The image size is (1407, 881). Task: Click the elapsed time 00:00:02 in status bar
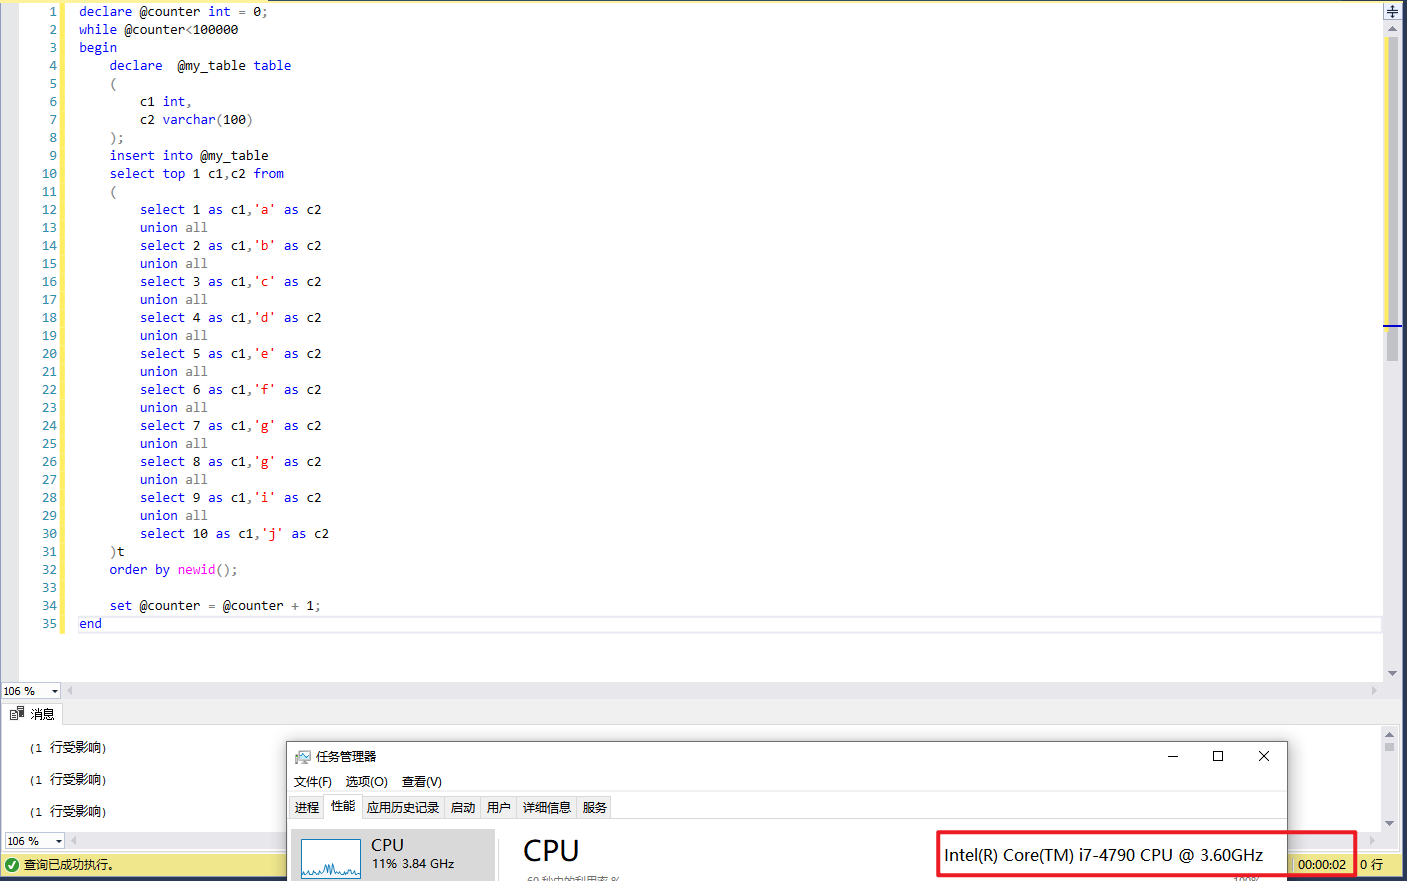tap(1322, 865)
